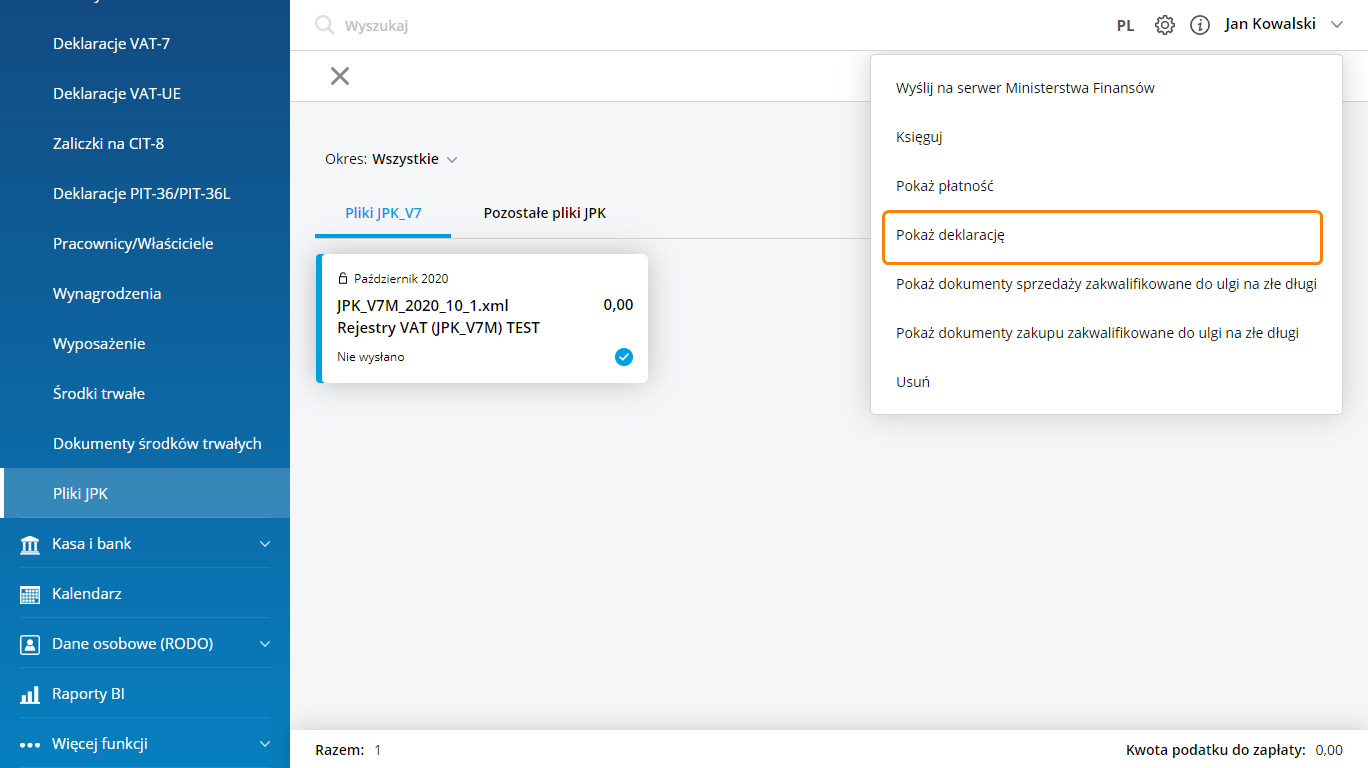Open the info icon in header
The height and width of the screenshot is (768, 1368).
click(1200, 25)
